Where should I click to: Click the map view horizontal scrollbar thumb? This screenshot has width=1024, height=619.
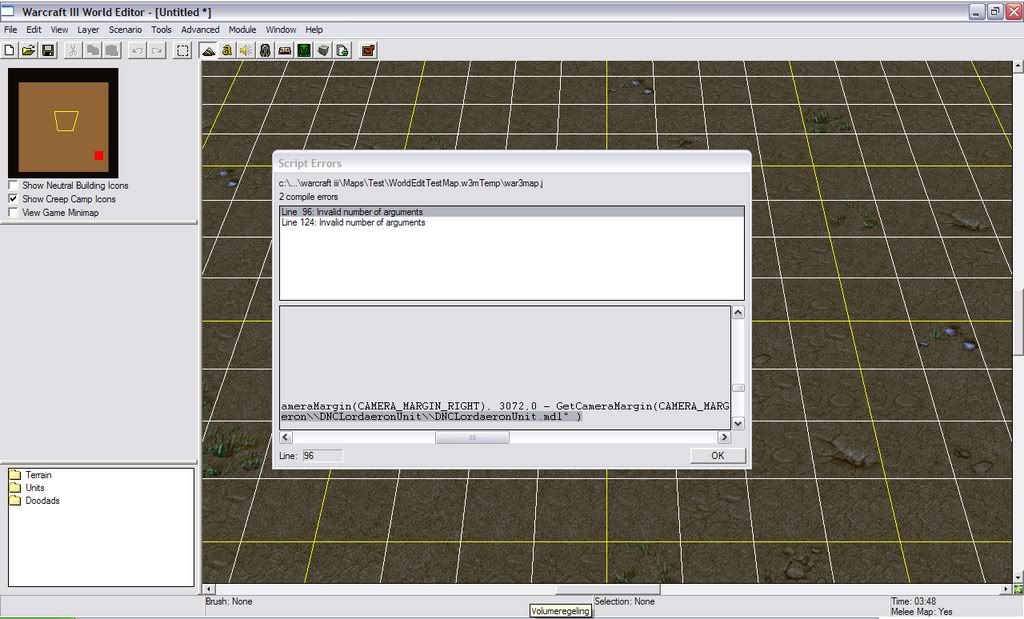[x=608, y=589]
